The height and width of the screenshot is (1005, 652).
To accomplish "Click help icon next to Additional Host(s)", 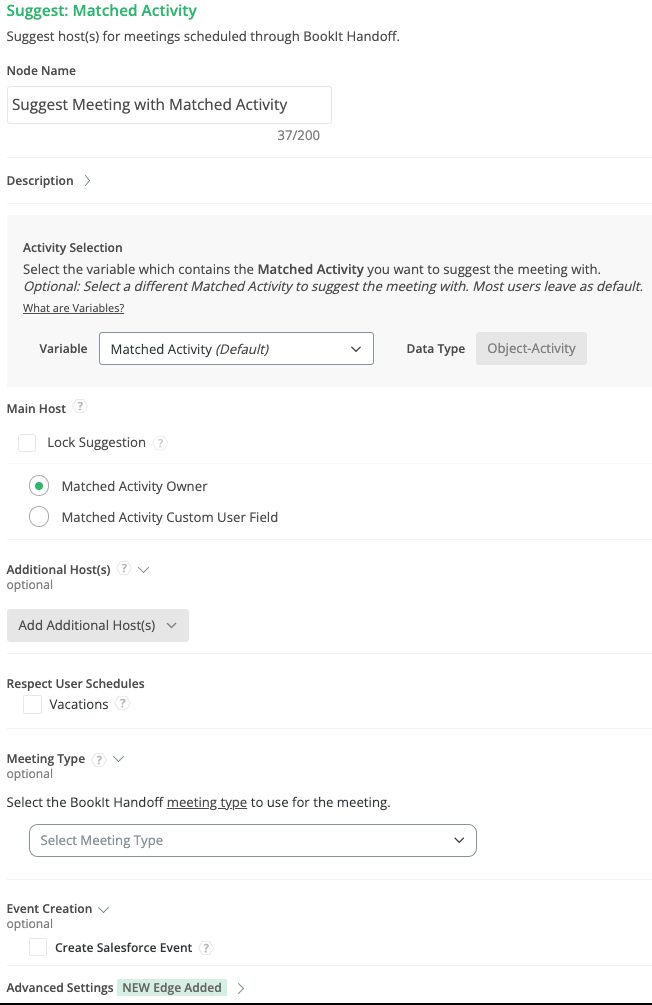I will click(x=124, y=568).
